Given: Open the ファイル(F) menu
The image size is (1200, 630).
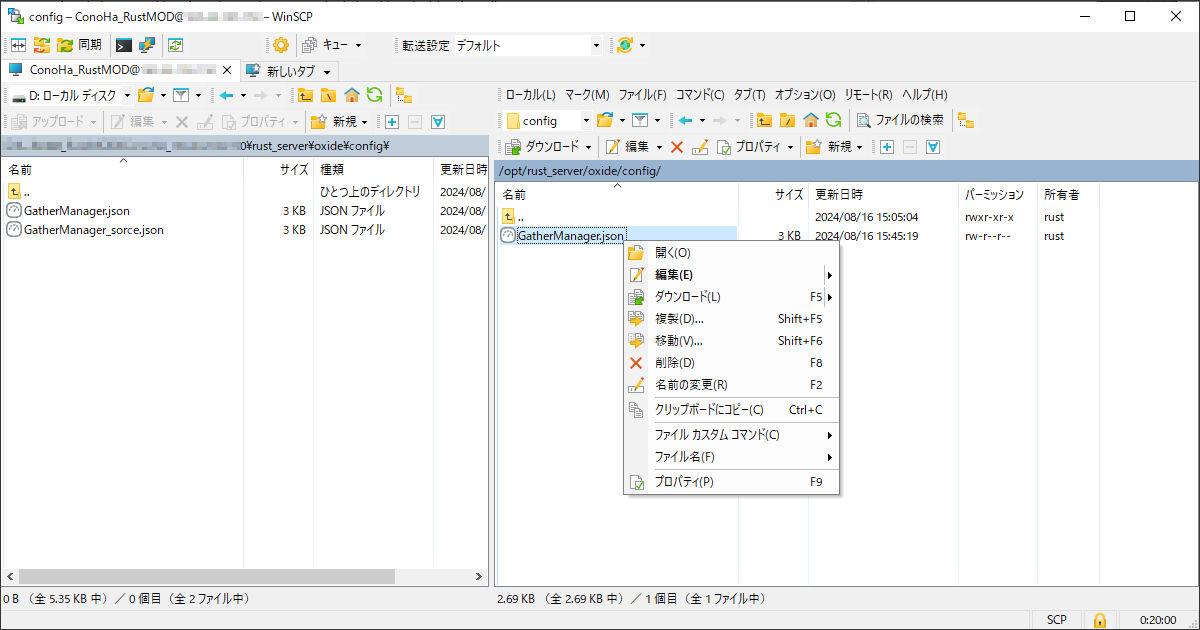Looking at the screenshot, I should [642, 95].
